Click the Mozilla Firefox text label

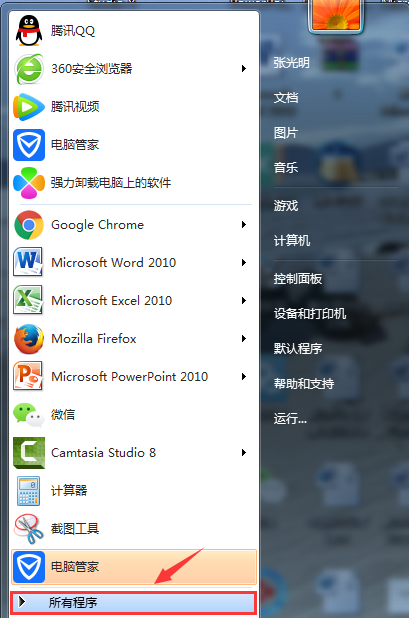pyautogui.click(x=94, y=339)
